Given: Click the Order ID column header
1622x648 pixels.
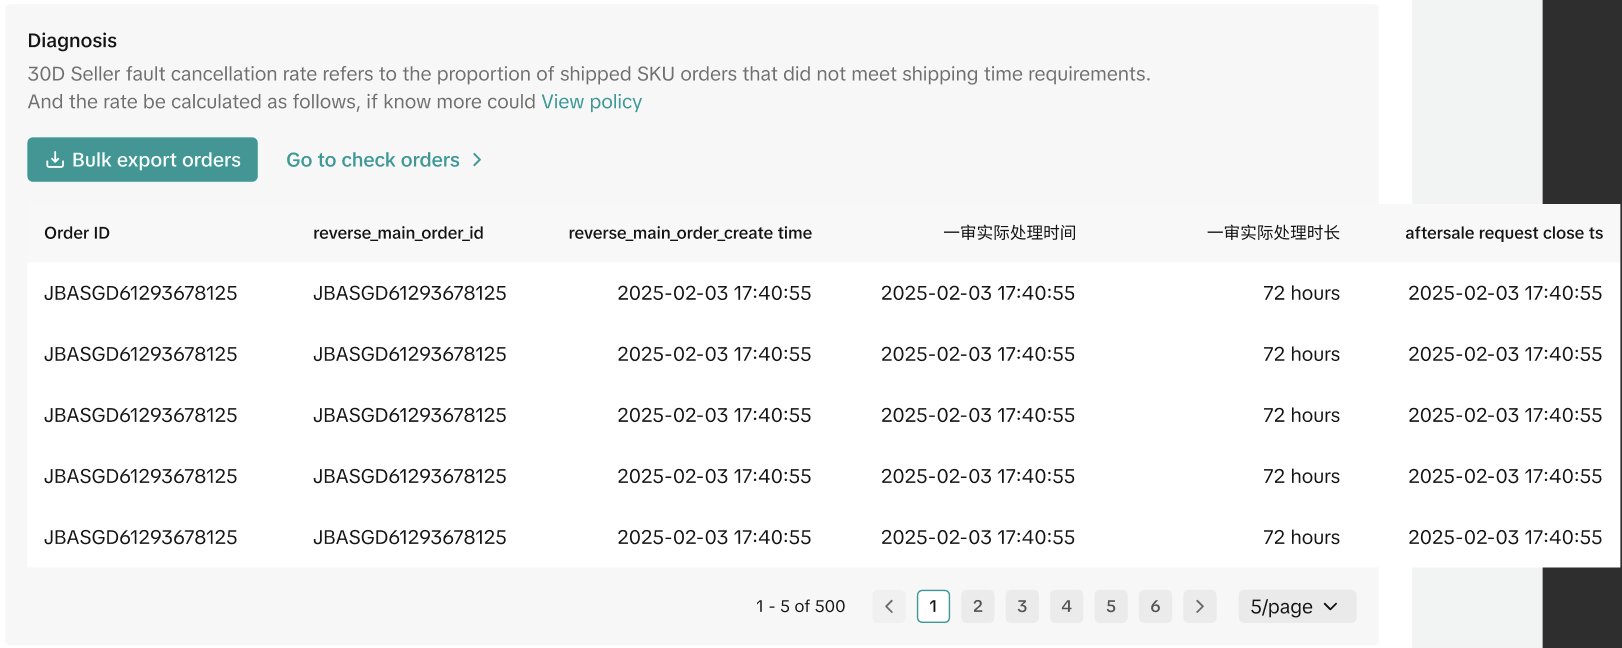Looking at the screenshot, I should (77, 233).
